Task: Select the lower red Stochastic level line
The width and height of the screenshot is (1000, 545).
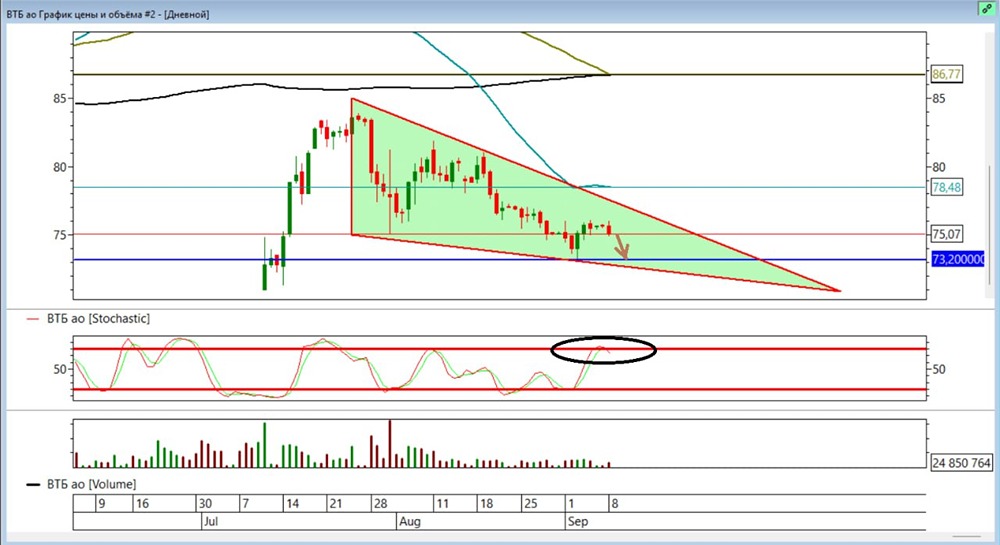Action: [x=499, y=389]
